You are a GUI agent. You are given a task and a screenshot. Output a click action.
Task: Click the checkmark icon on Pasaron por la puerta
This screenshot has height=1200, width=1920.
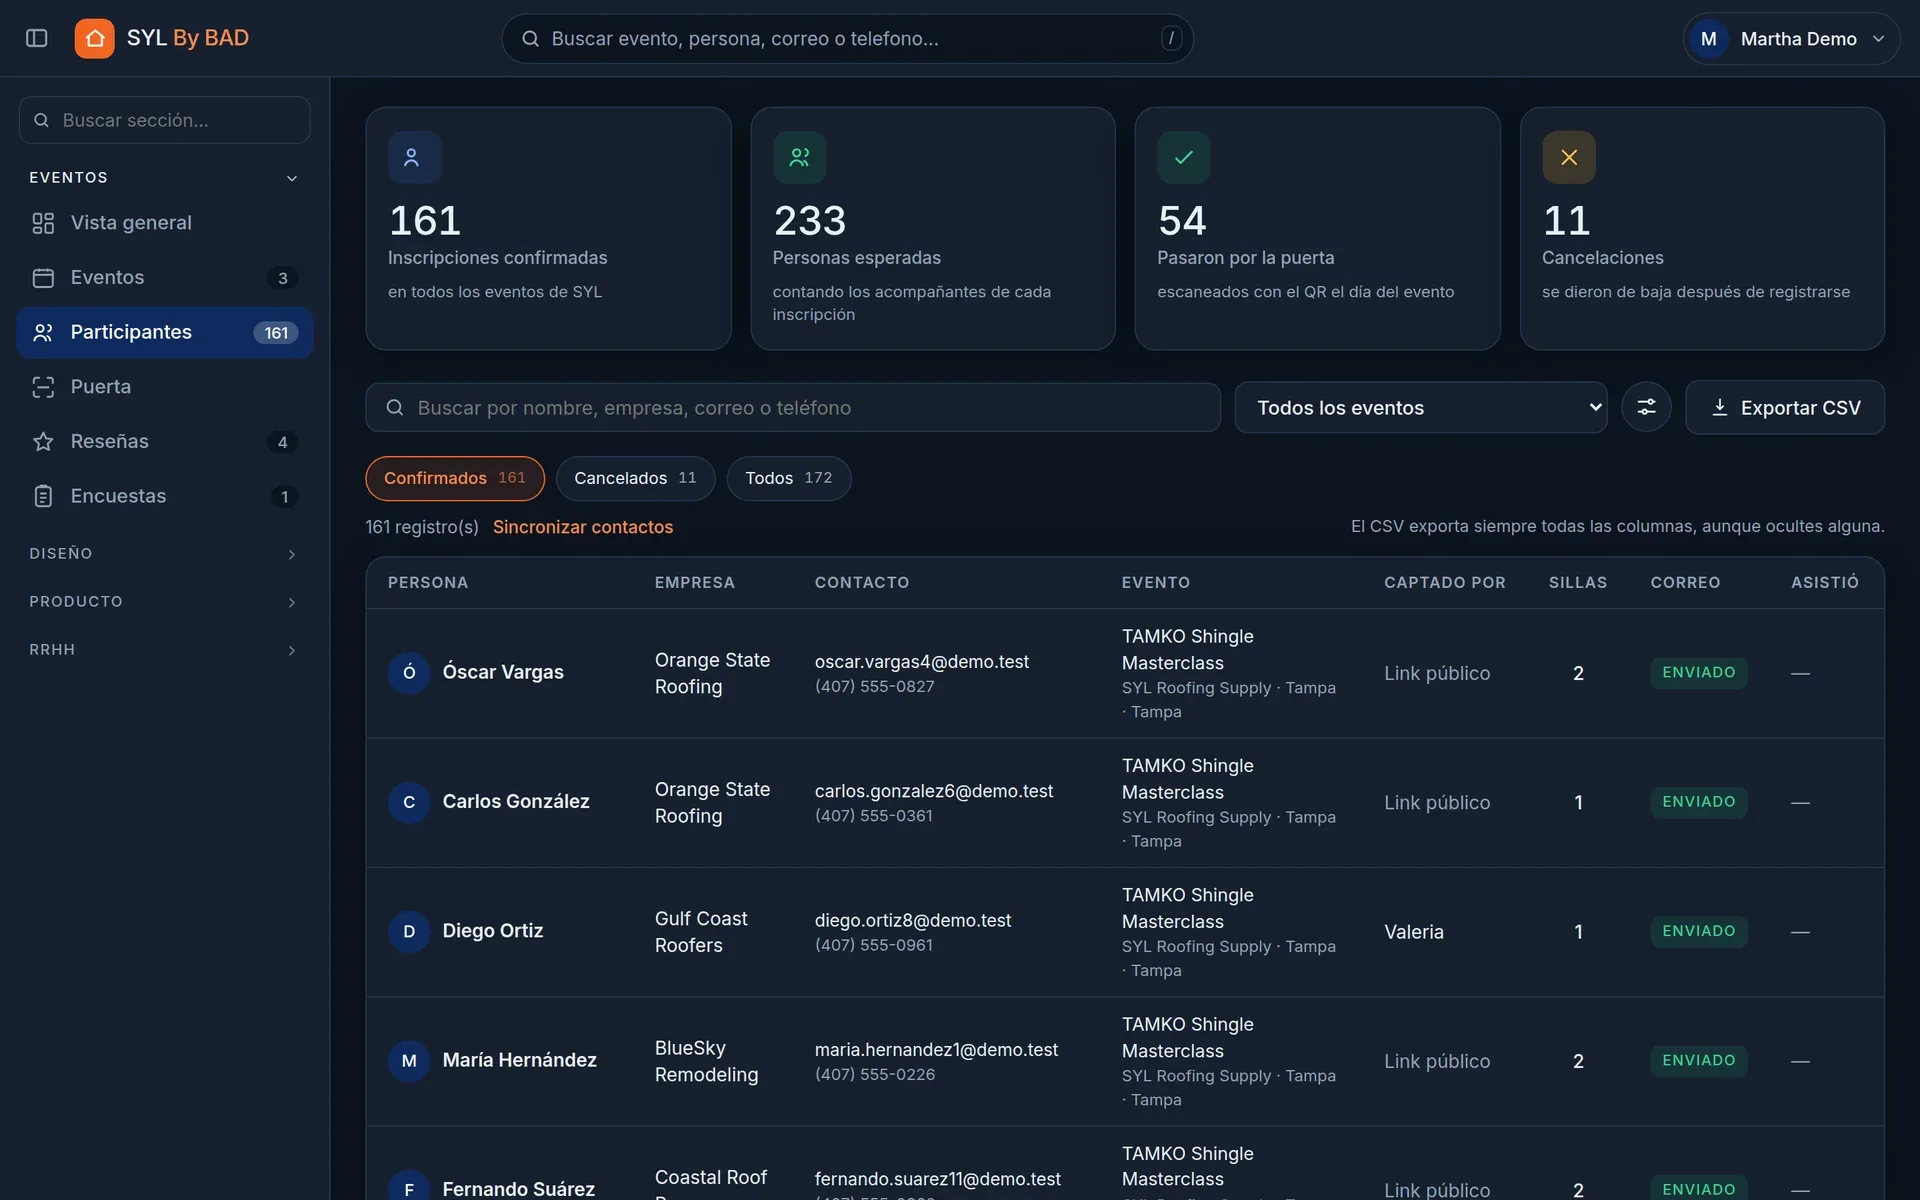point(1183,157)
